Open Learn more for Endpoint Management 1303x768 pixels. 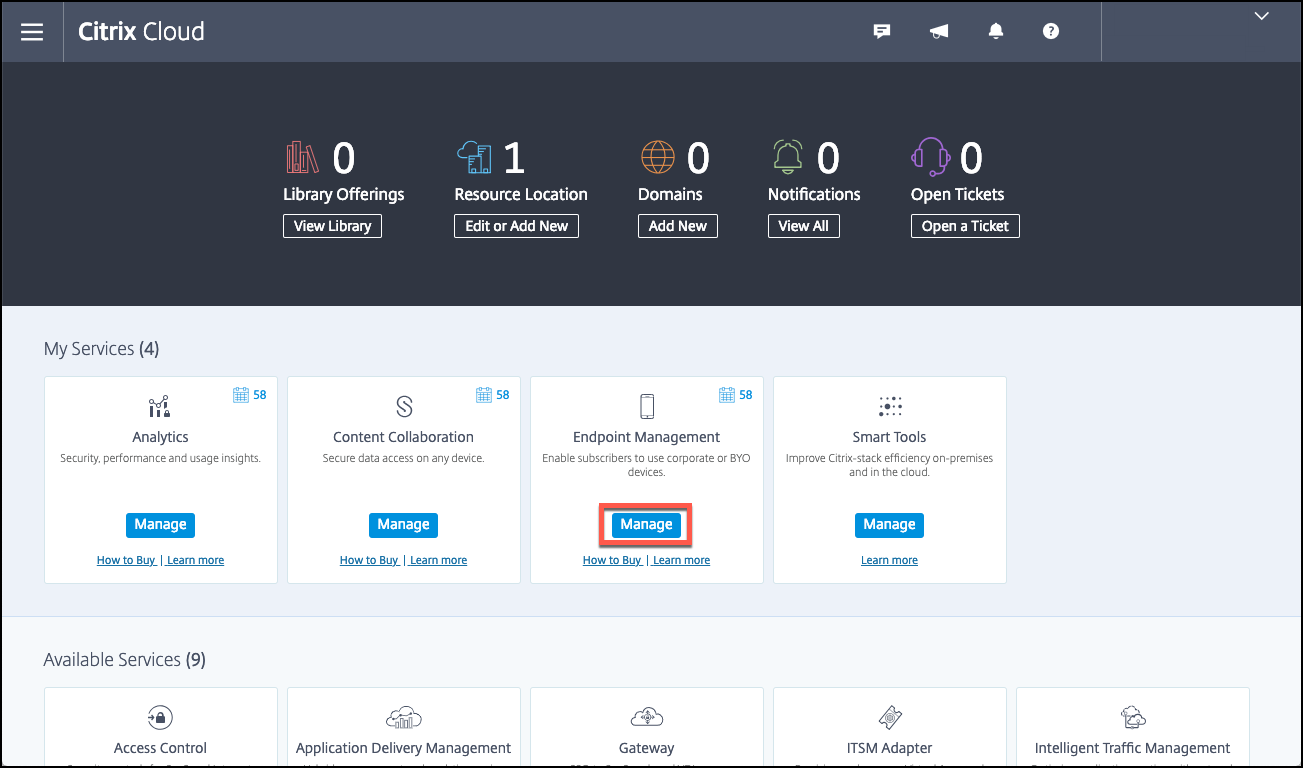pos(681,560)
